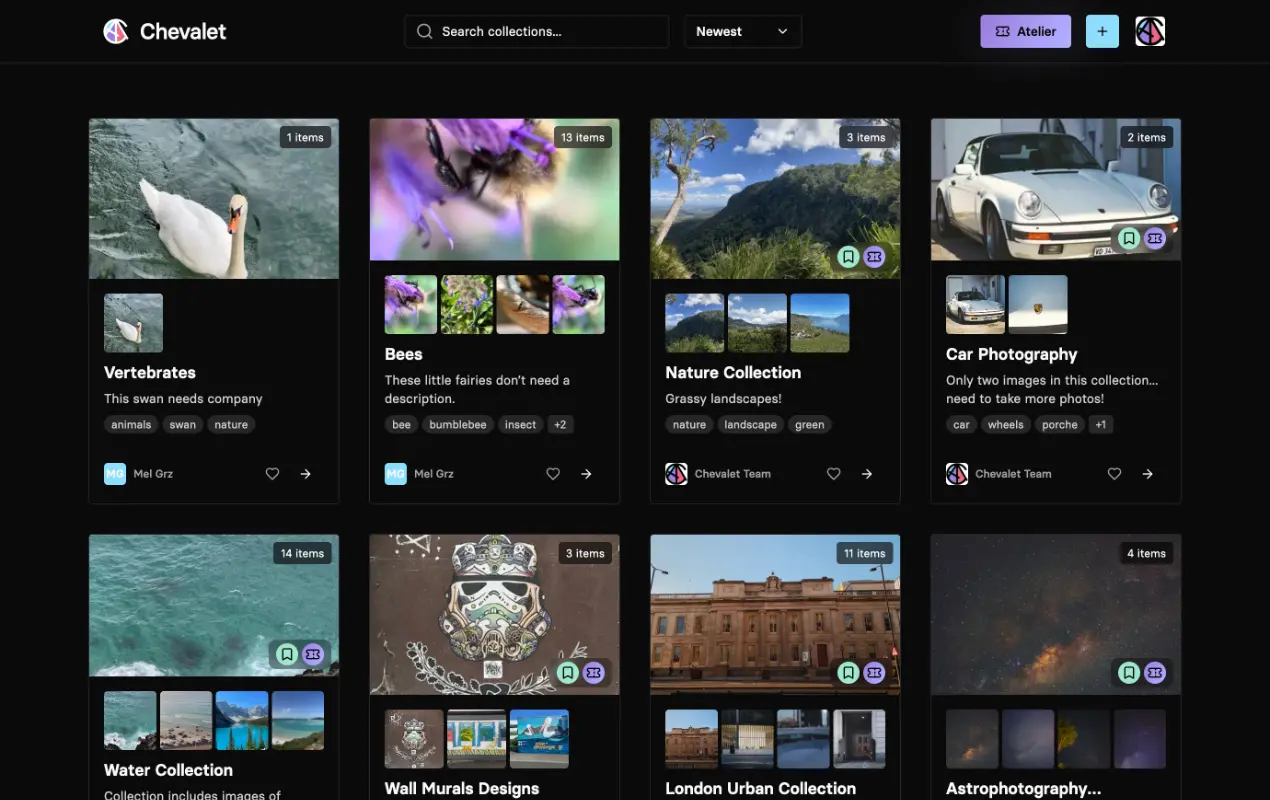Select the landscape tag on Nature Collection
Screen dimensions: 1270x800
click(750, 425)
